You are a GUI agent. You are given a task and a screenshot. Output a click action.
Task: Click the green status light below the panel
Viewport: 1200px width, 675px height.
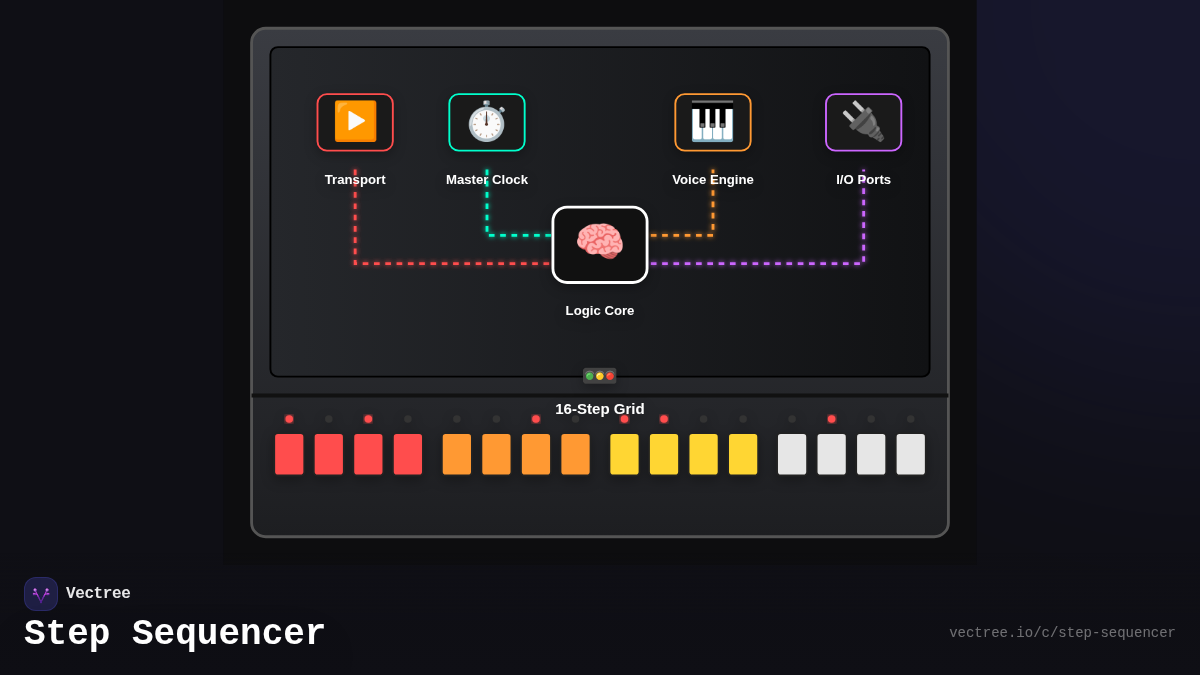(x=589, y=375)
